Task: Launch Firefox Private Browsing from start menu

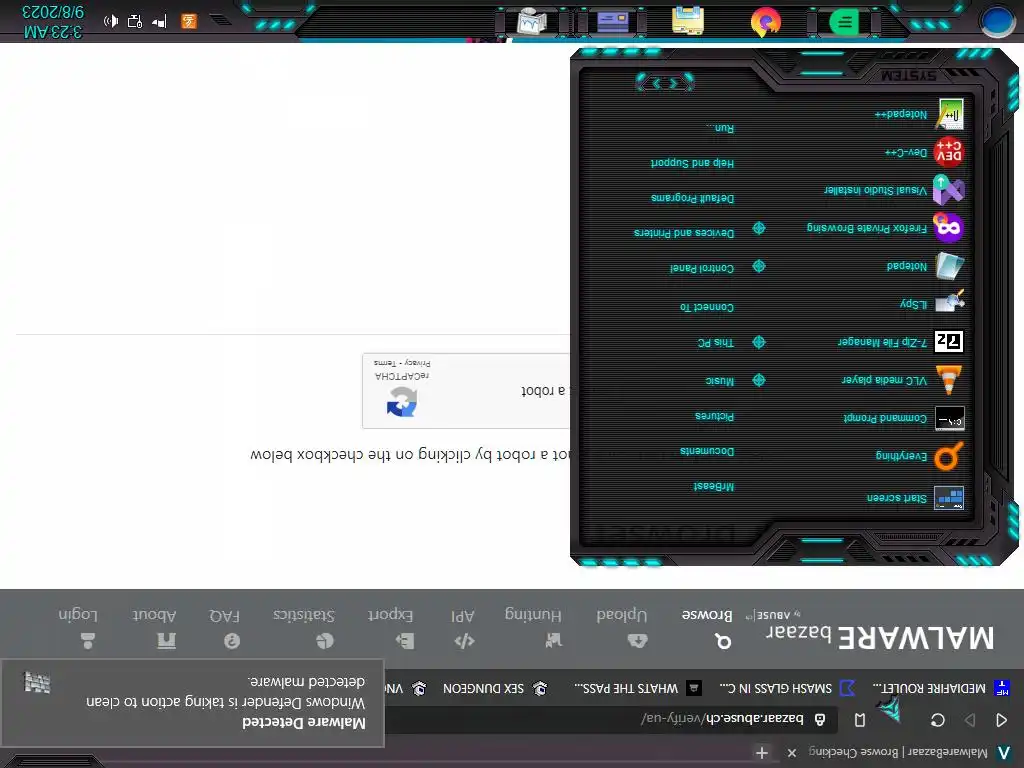Action: point(885,228)
